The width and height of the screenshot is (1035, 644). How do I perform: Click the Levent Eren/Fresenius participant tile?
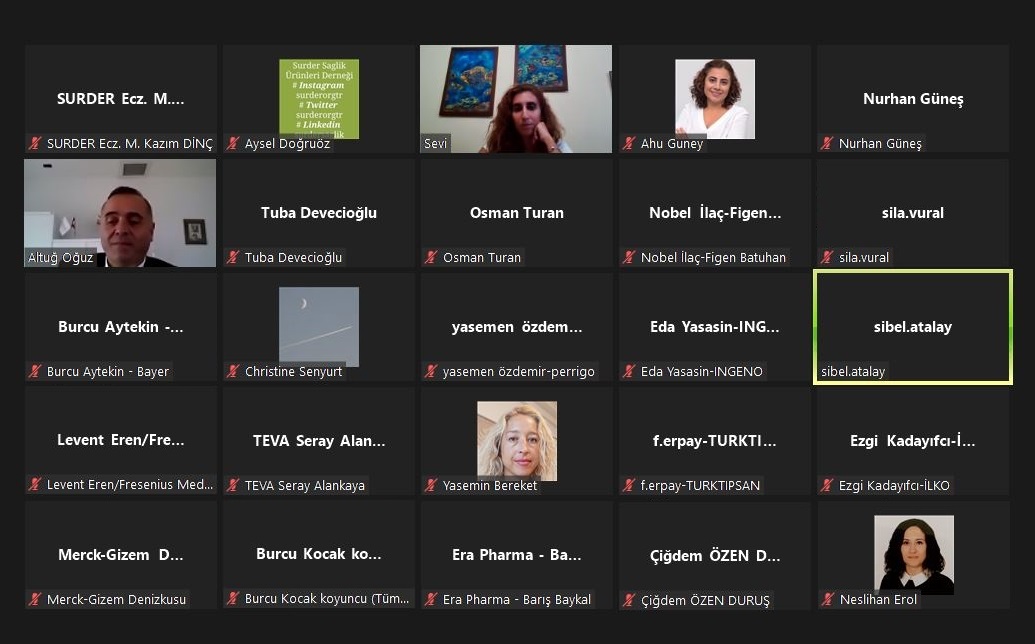120,440
